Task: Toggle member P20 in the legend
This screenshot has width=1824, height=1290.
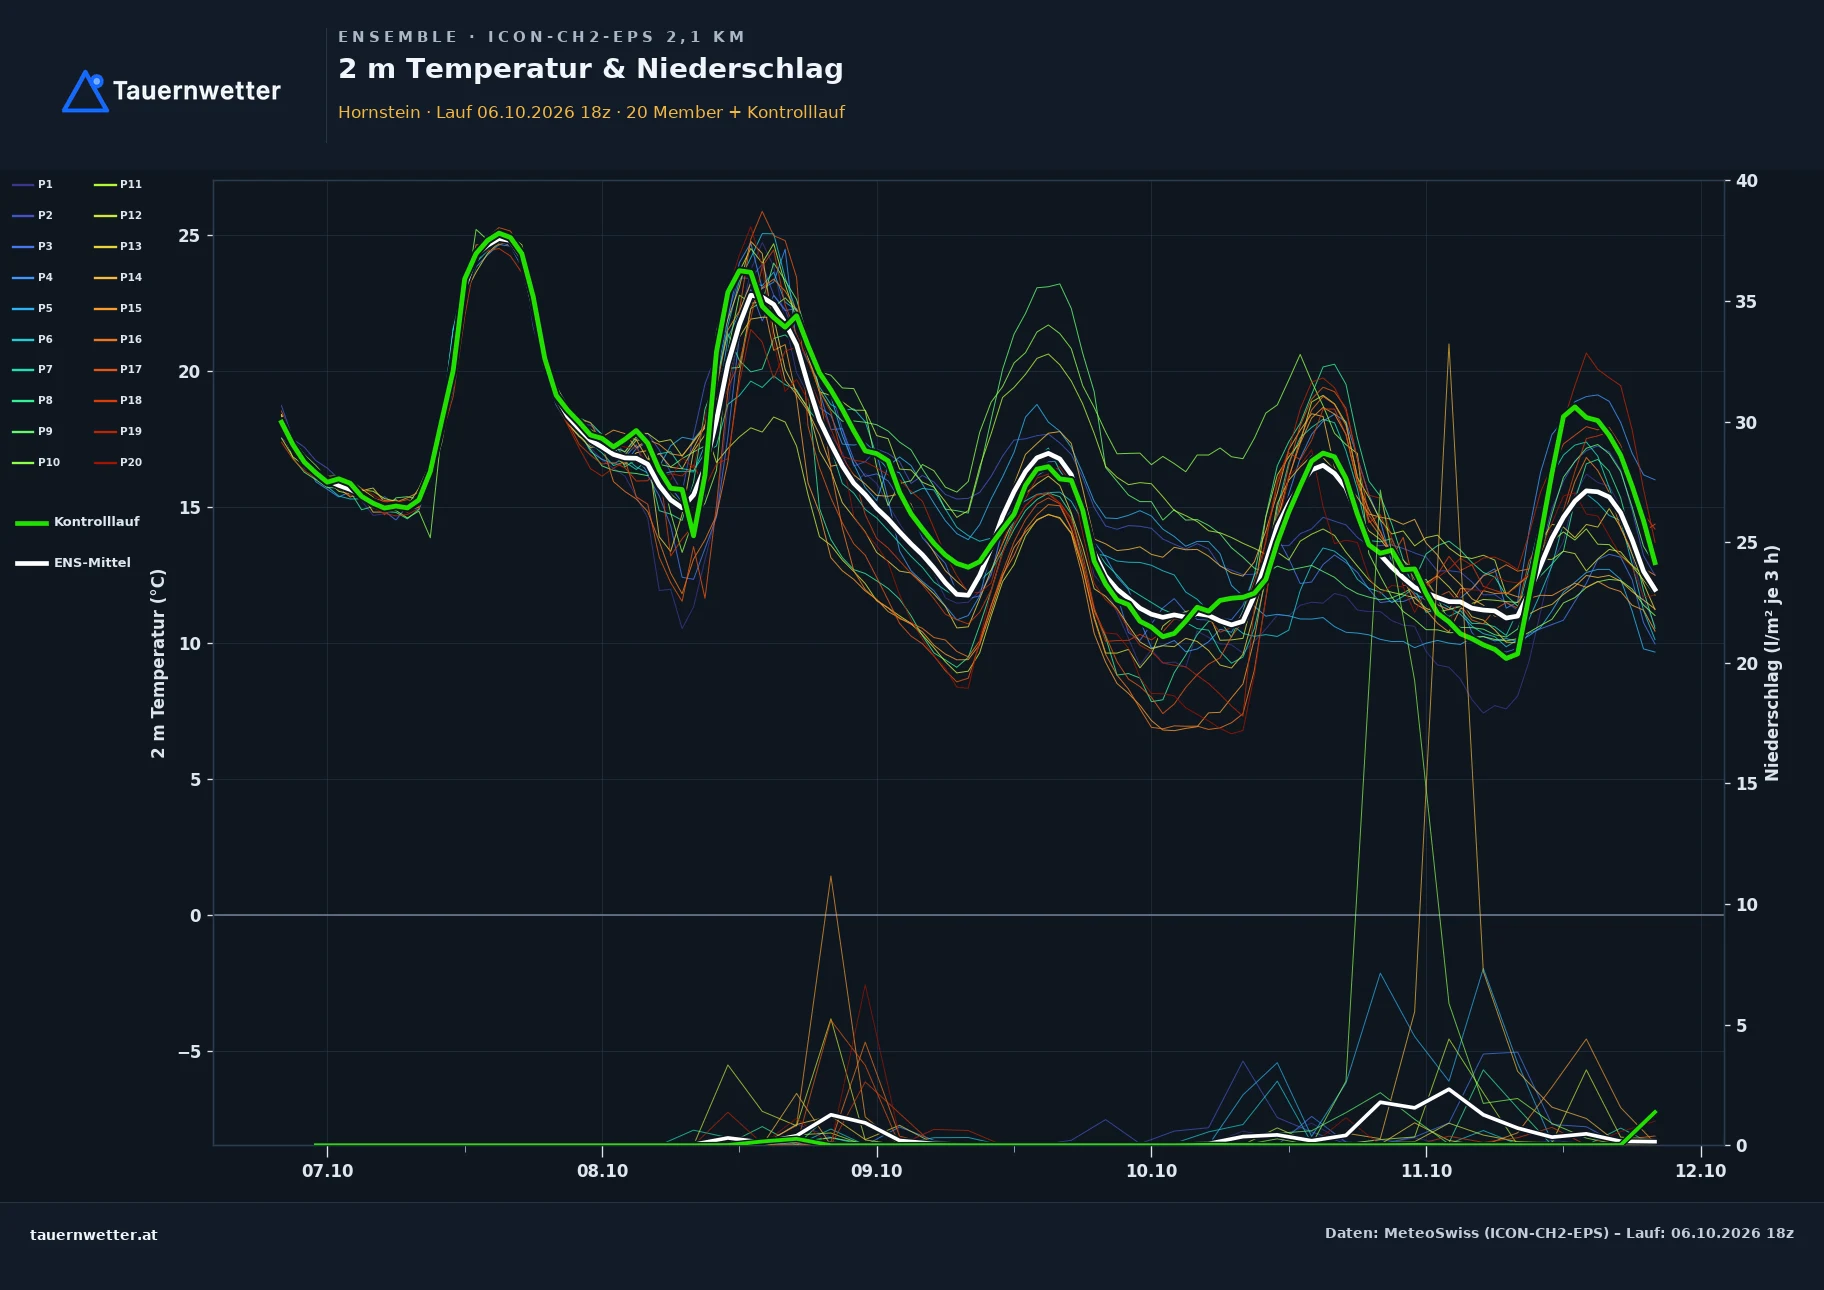Action: tap(118, 463)
